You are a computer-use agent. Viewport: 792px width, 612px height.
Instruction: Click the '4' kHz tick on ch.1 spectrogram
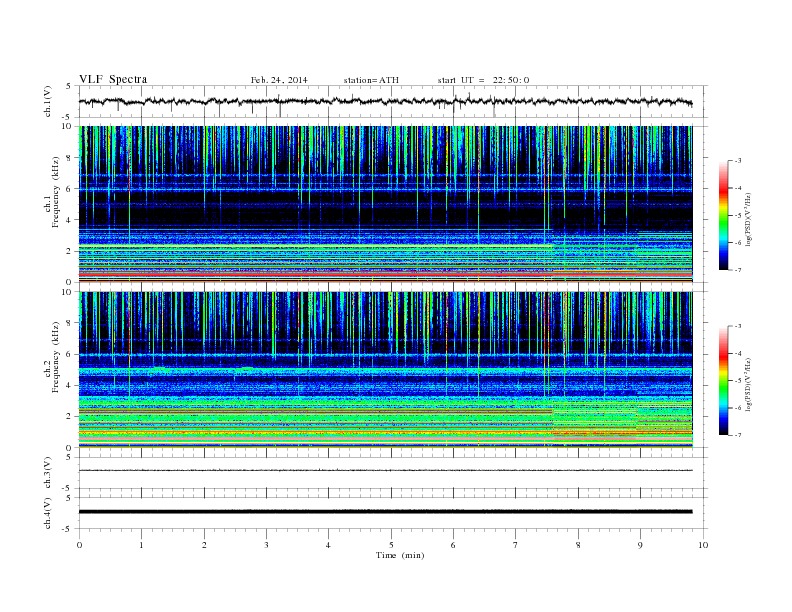pyautogui.click(x=69, y=220)
